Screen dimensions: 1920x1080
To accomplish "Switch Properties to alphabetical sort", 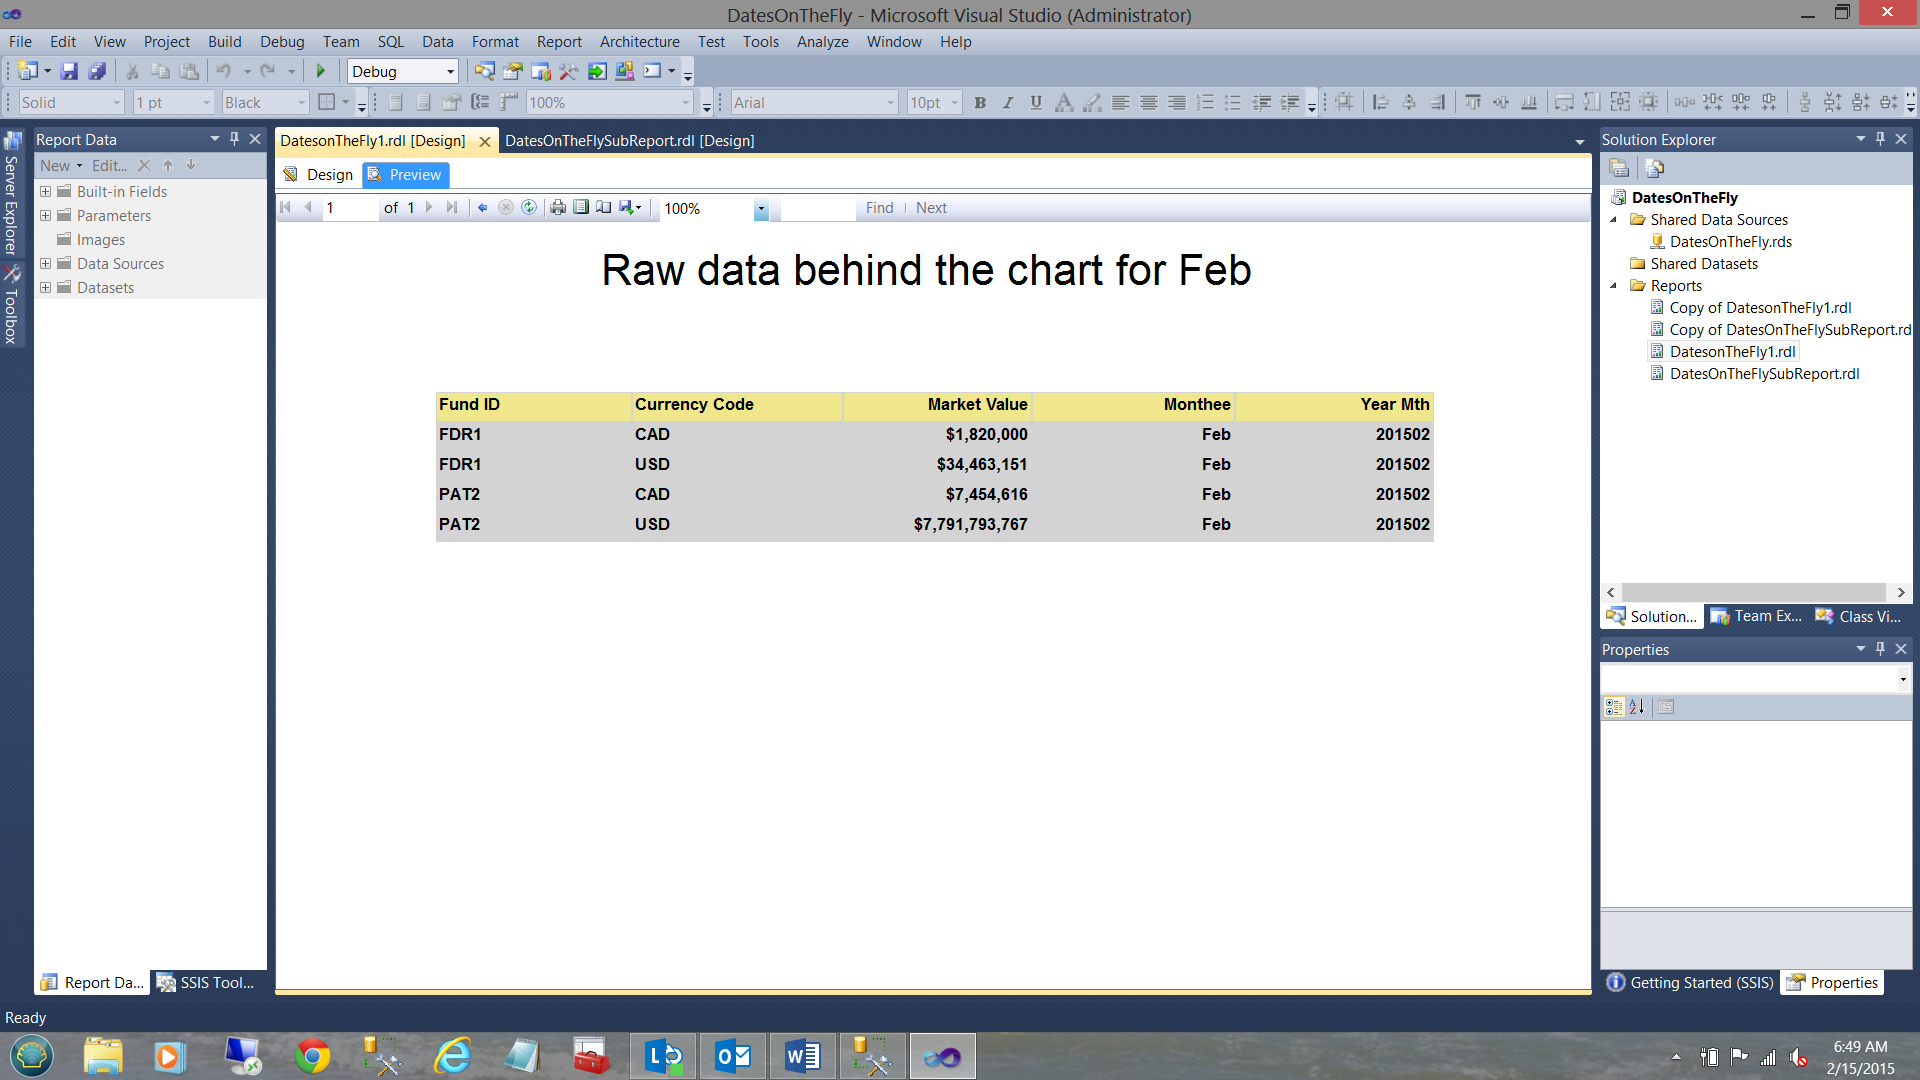I will pyautogui.click(x=1637, y=707).
